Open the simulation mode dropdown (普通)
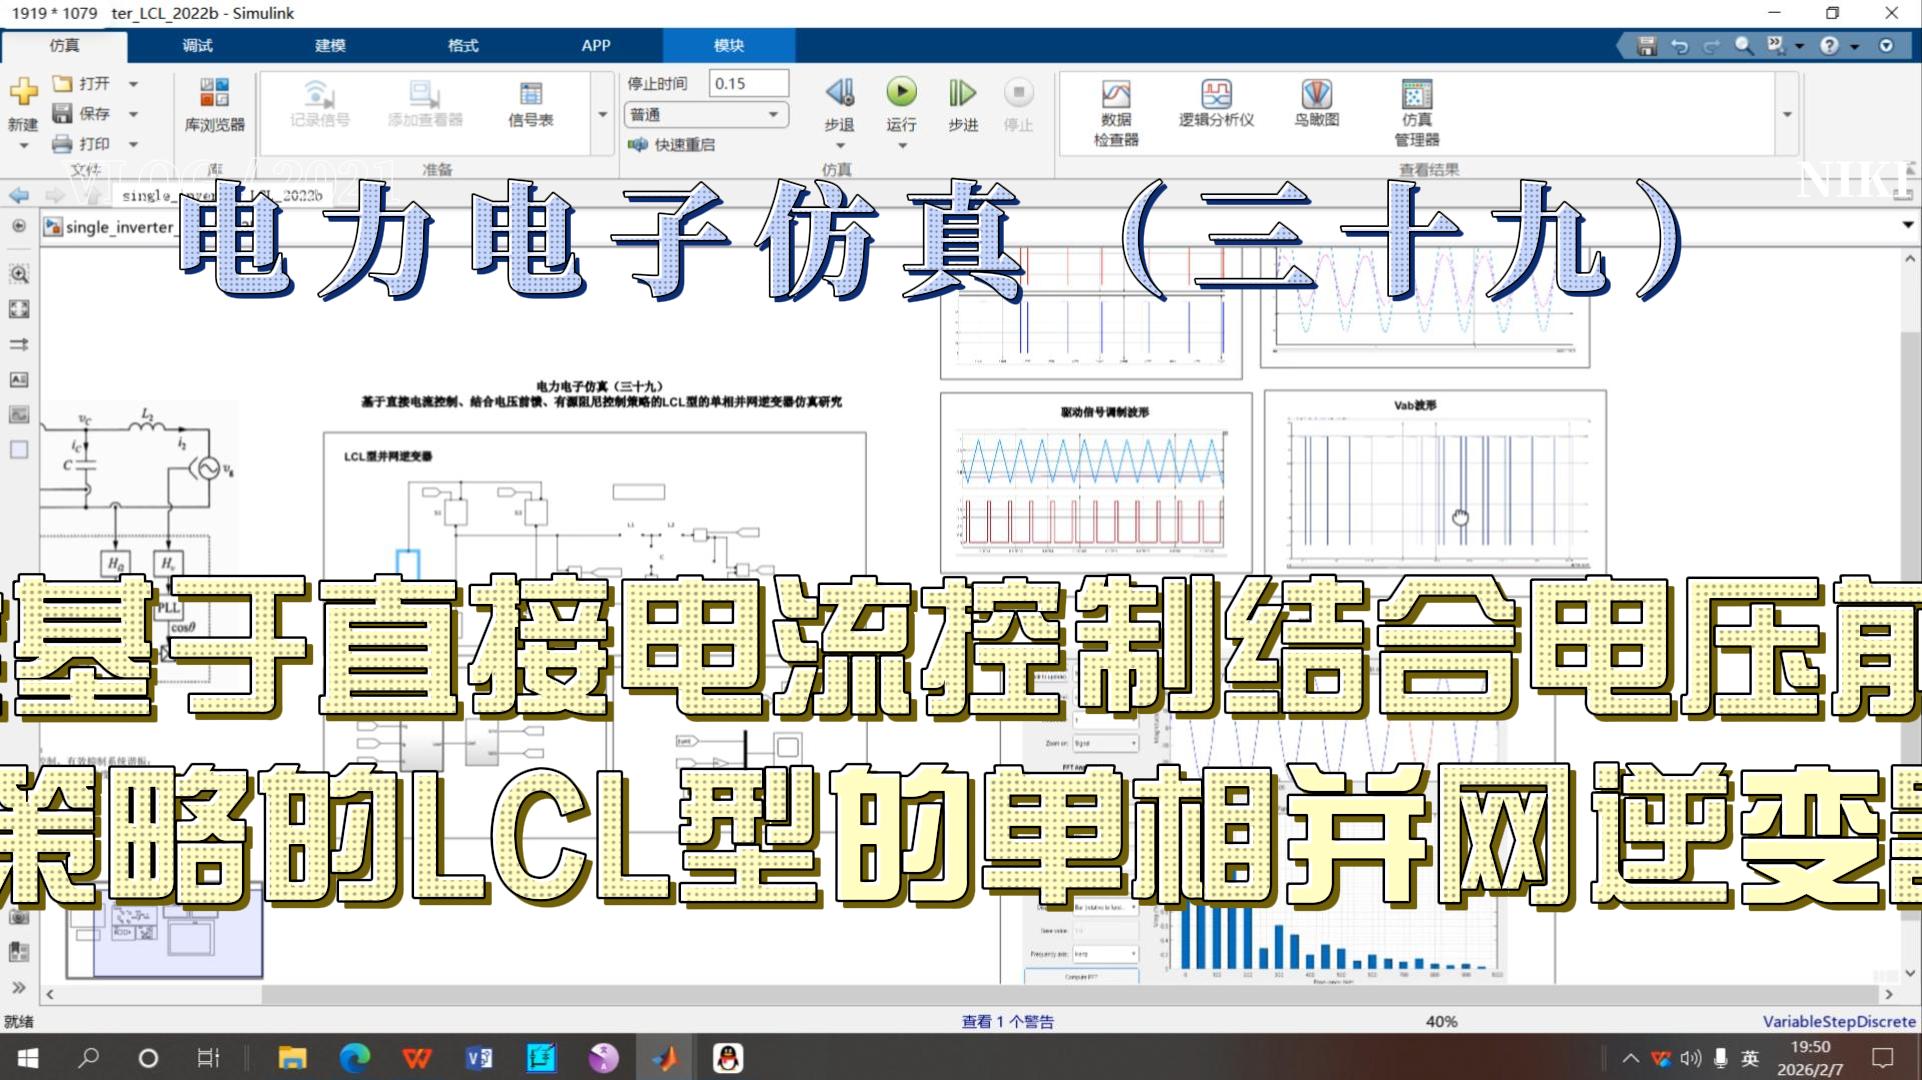1922x1080 pixels. coord(705,115)
